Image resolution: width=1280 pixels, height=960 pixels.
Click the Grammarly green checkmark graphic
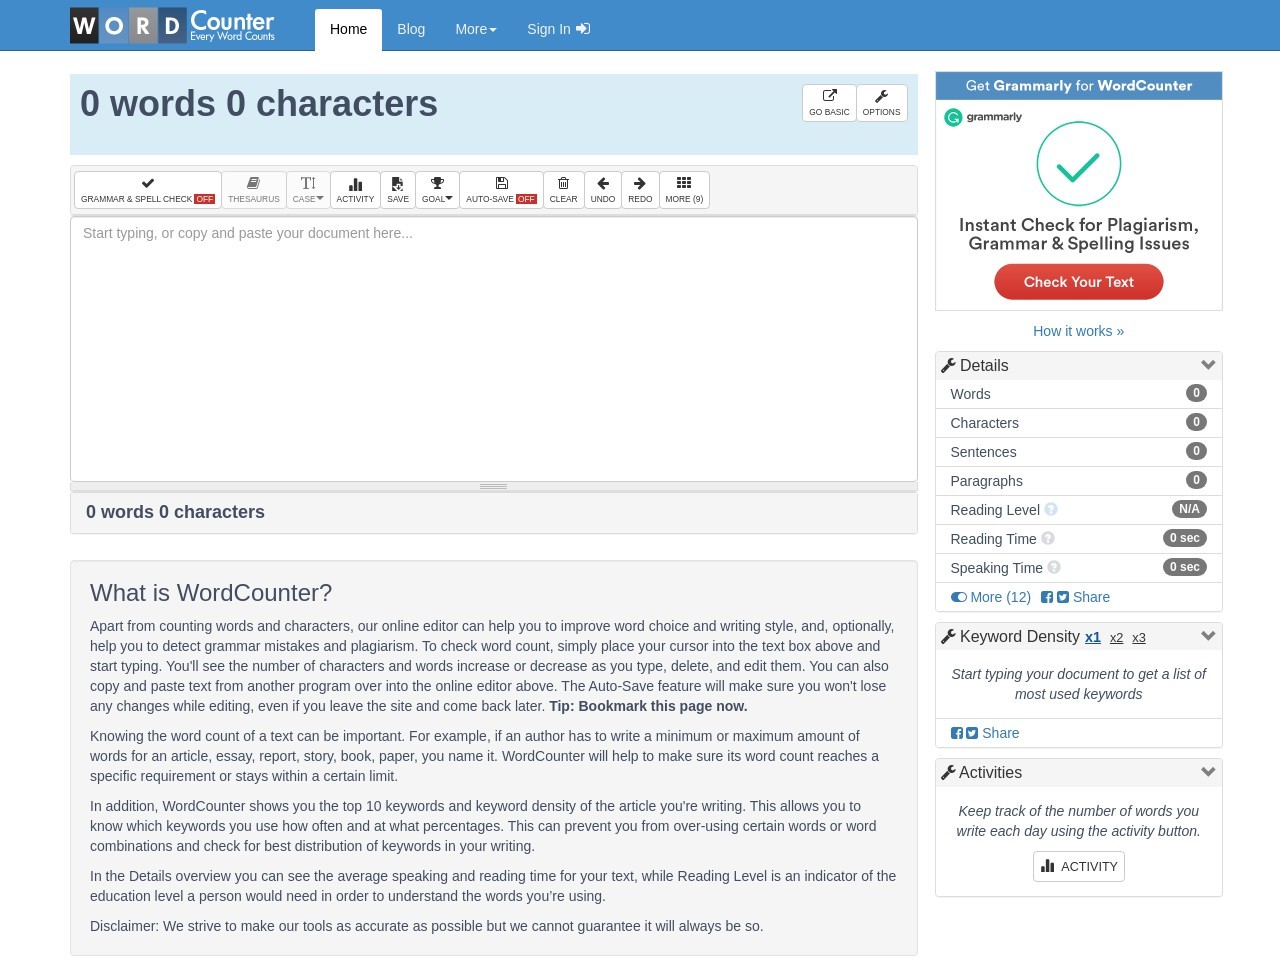[x=1078, y=164]
